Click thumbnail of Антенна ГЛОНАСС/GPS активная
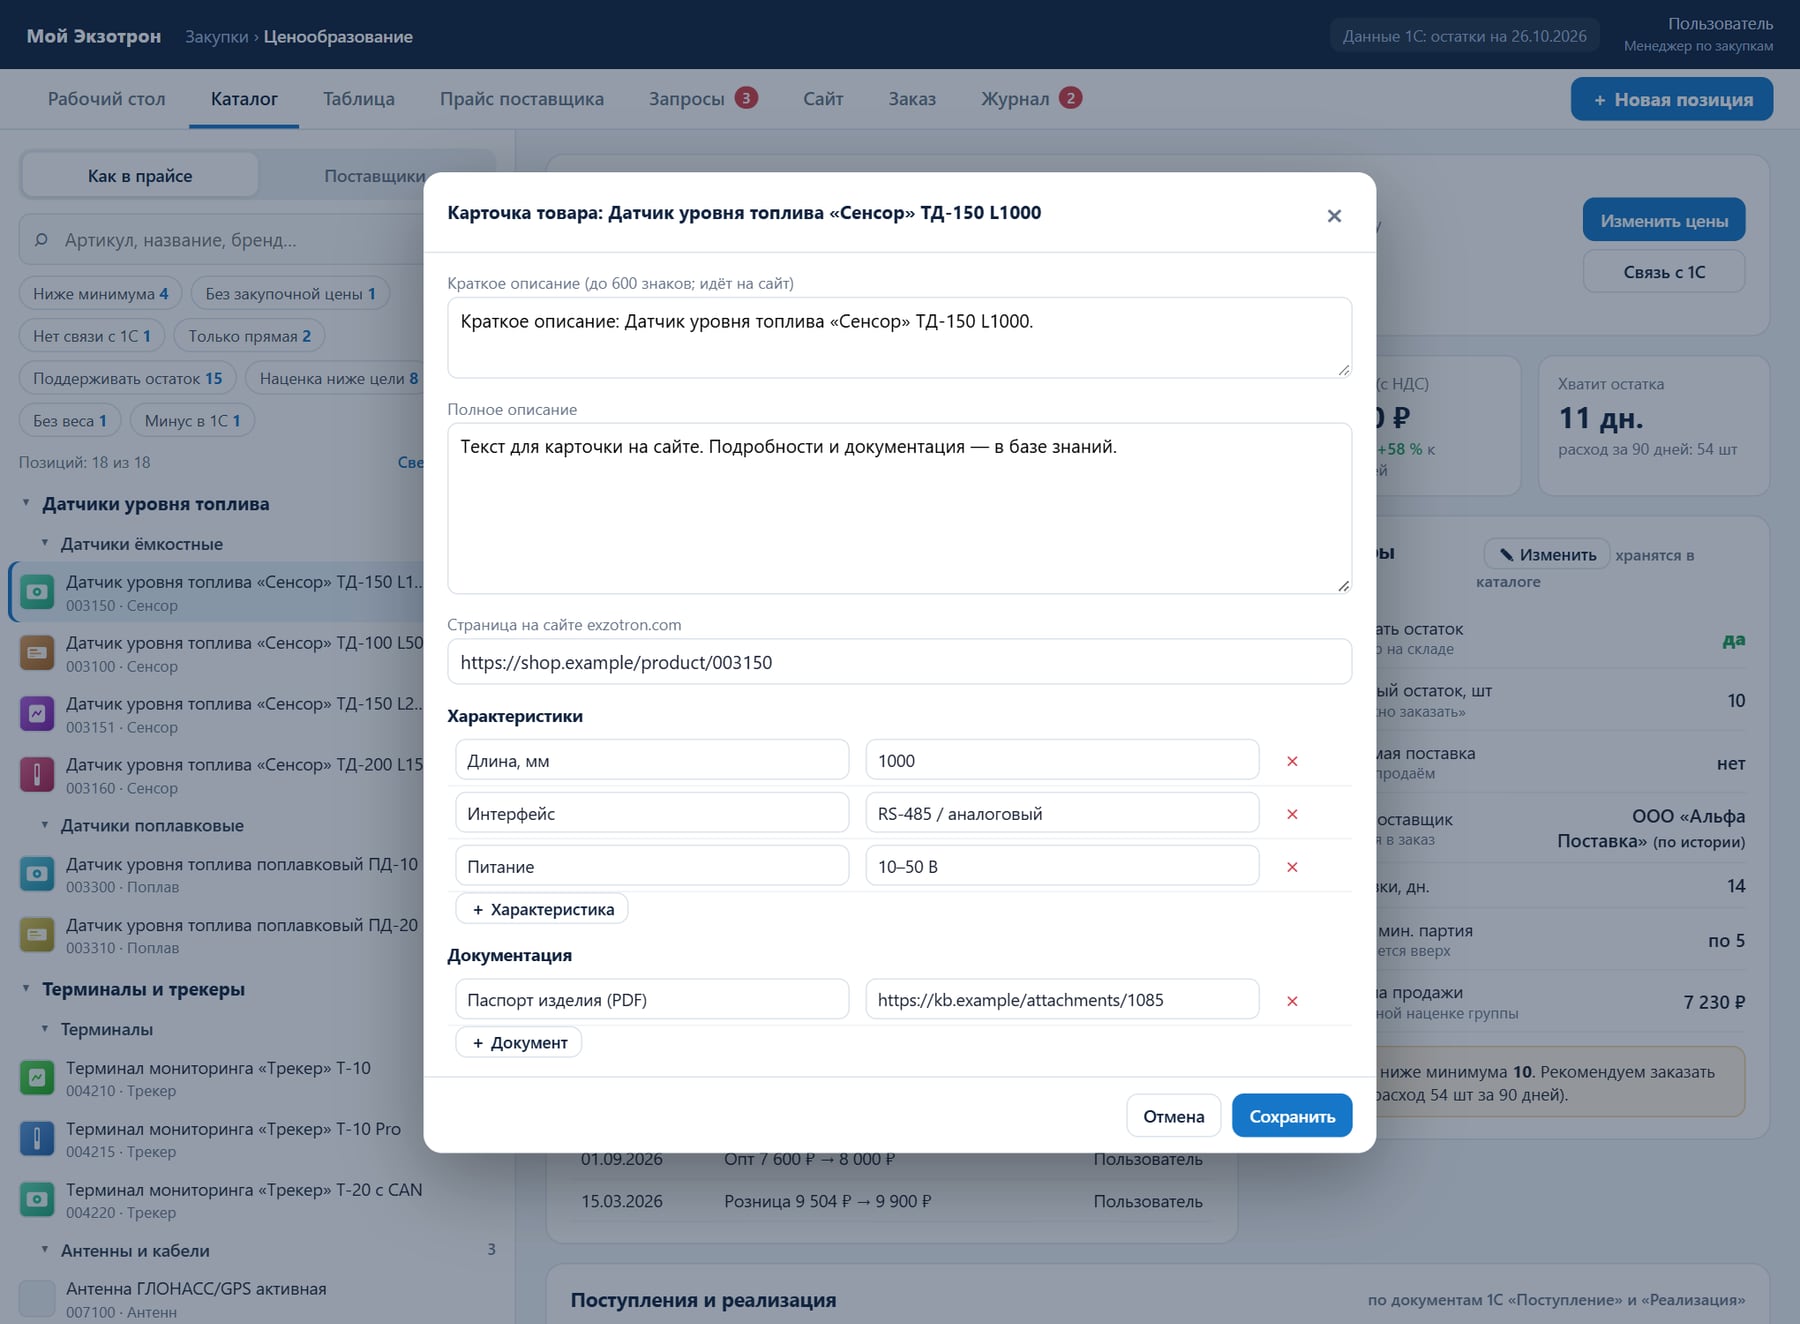Viewport: 1800px width, 1324px height. (37, 1298)
